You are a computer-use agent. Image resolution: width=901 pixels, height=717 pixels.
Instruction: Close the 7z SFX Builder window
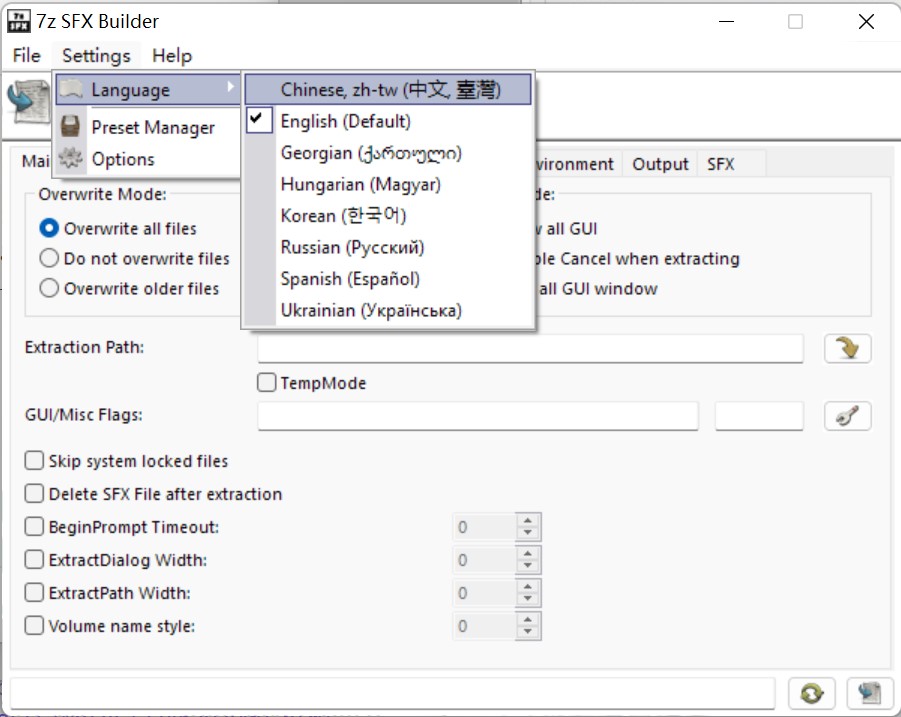coord(866,22)
